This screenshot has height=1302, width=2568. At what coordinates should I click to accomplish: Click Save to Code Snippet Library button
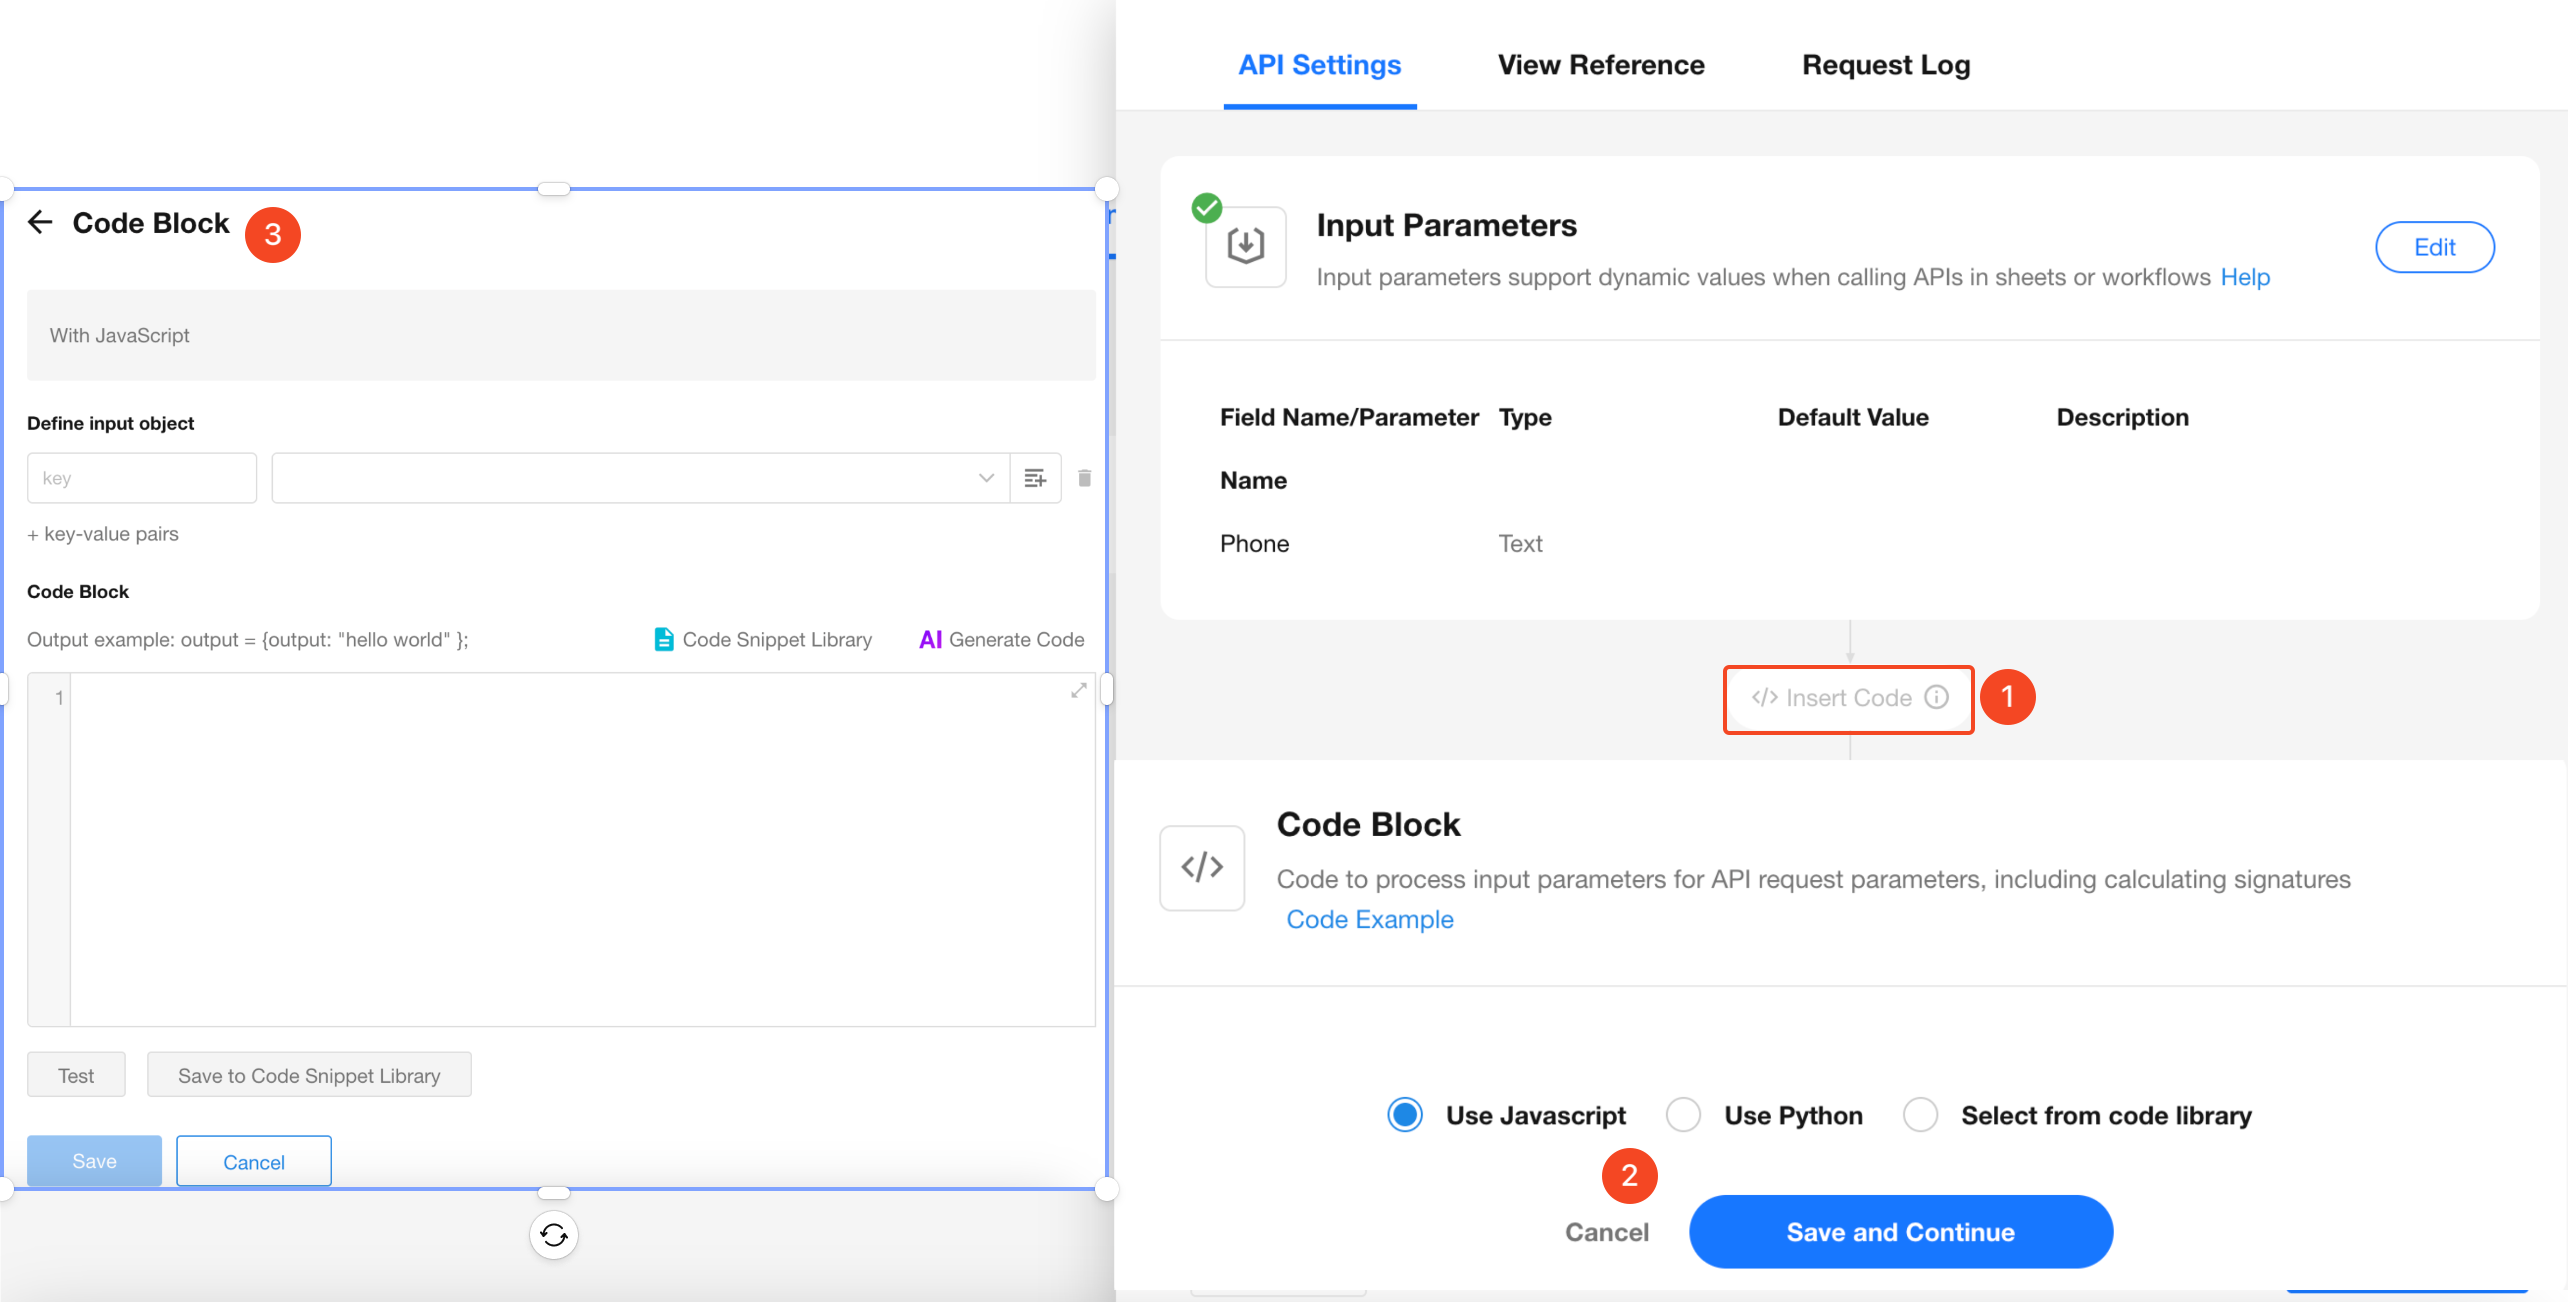pos(309,1075)
